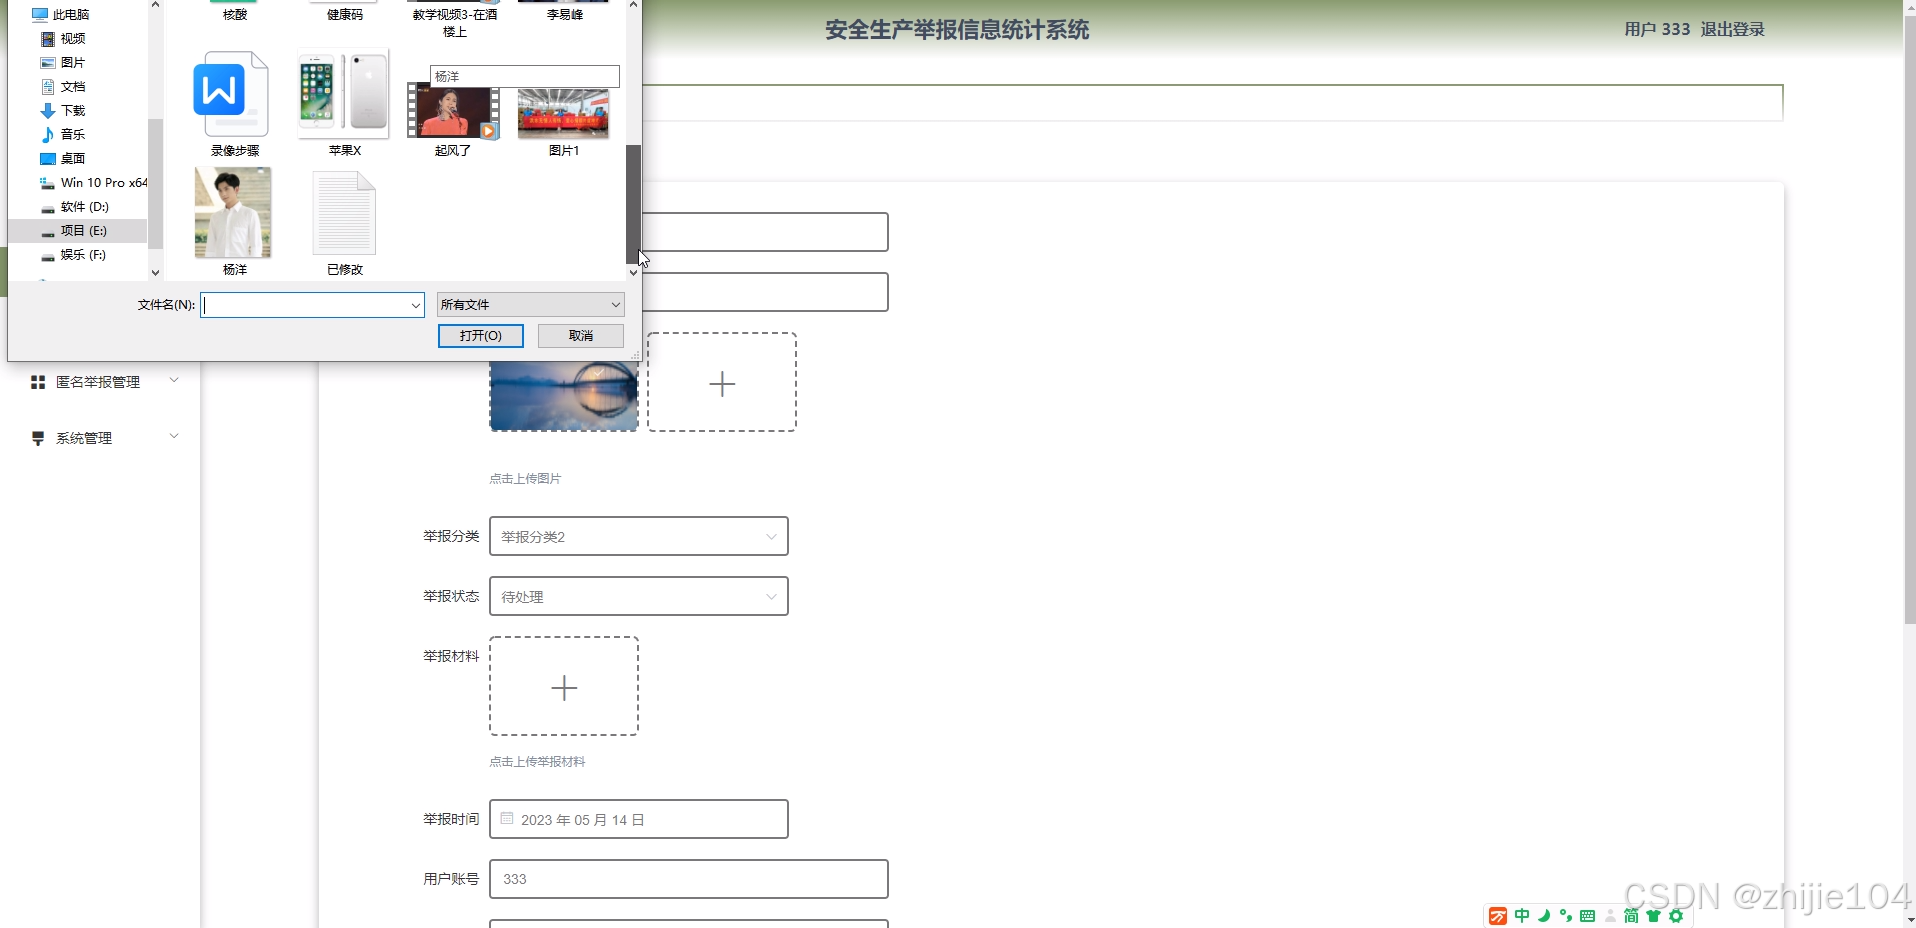This screenshot has width=1916, height=928.
Task: Add another image with the plus box
Action: click(x=722, y=382)
